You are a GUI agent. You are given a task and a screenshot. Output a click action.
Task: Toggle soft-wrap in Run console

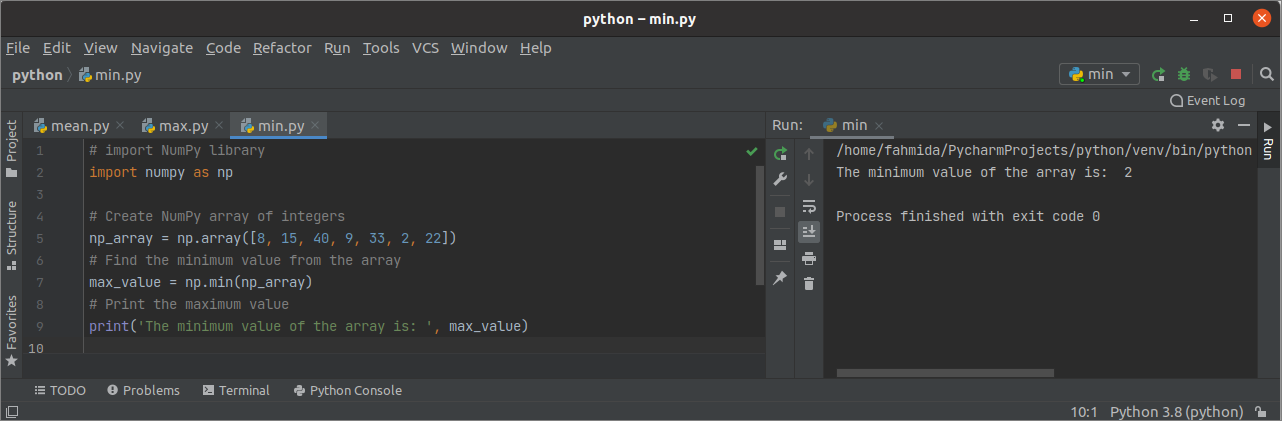coord(809,206)
